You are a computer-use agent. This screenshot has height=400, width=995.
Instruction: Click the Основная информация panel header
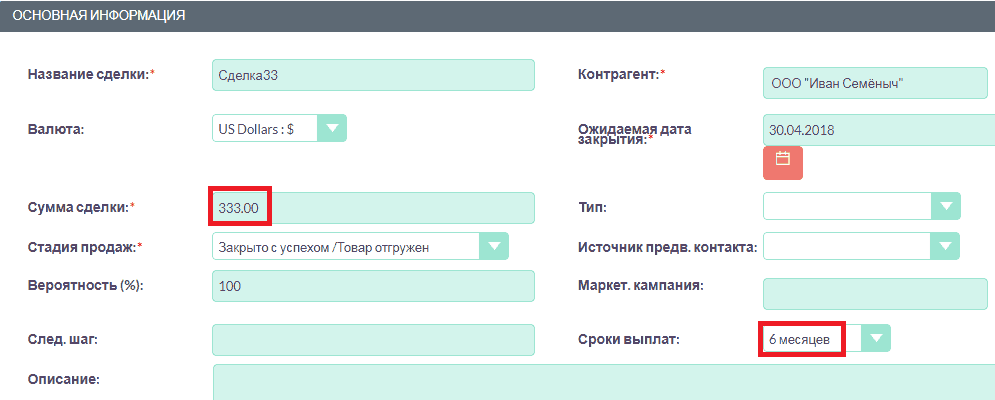tap(497, 16)
